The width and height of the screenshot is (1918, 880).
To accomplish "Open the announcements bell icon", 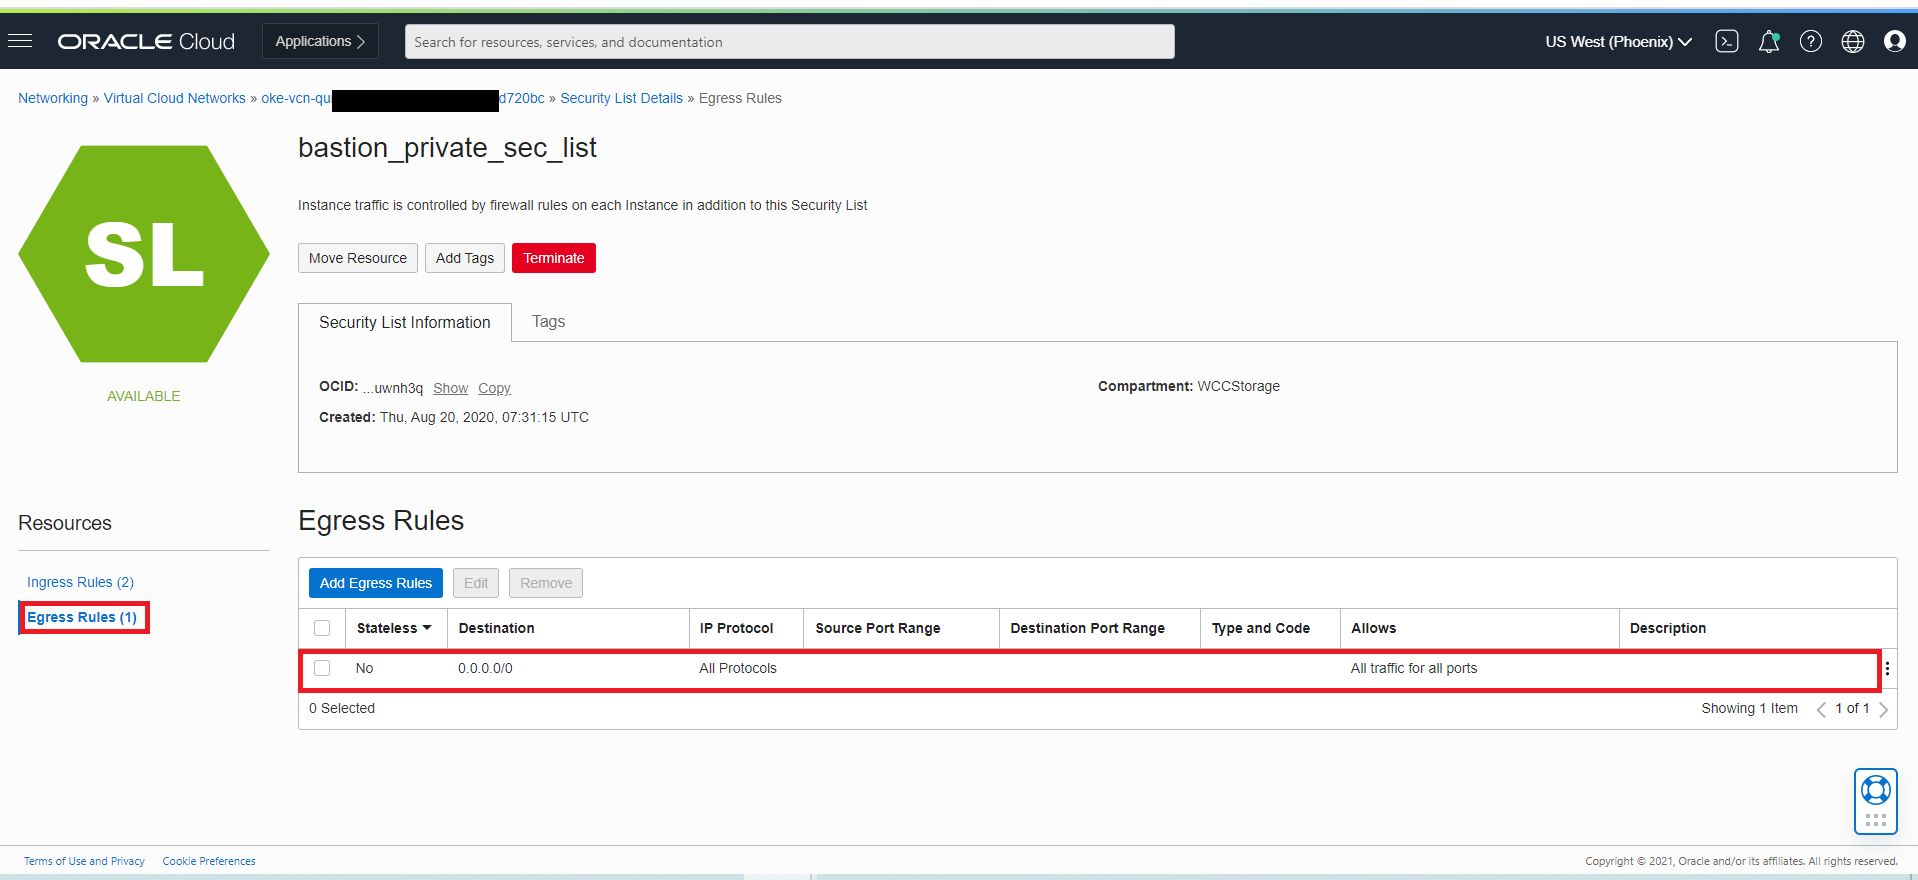I will [1769, 41].
